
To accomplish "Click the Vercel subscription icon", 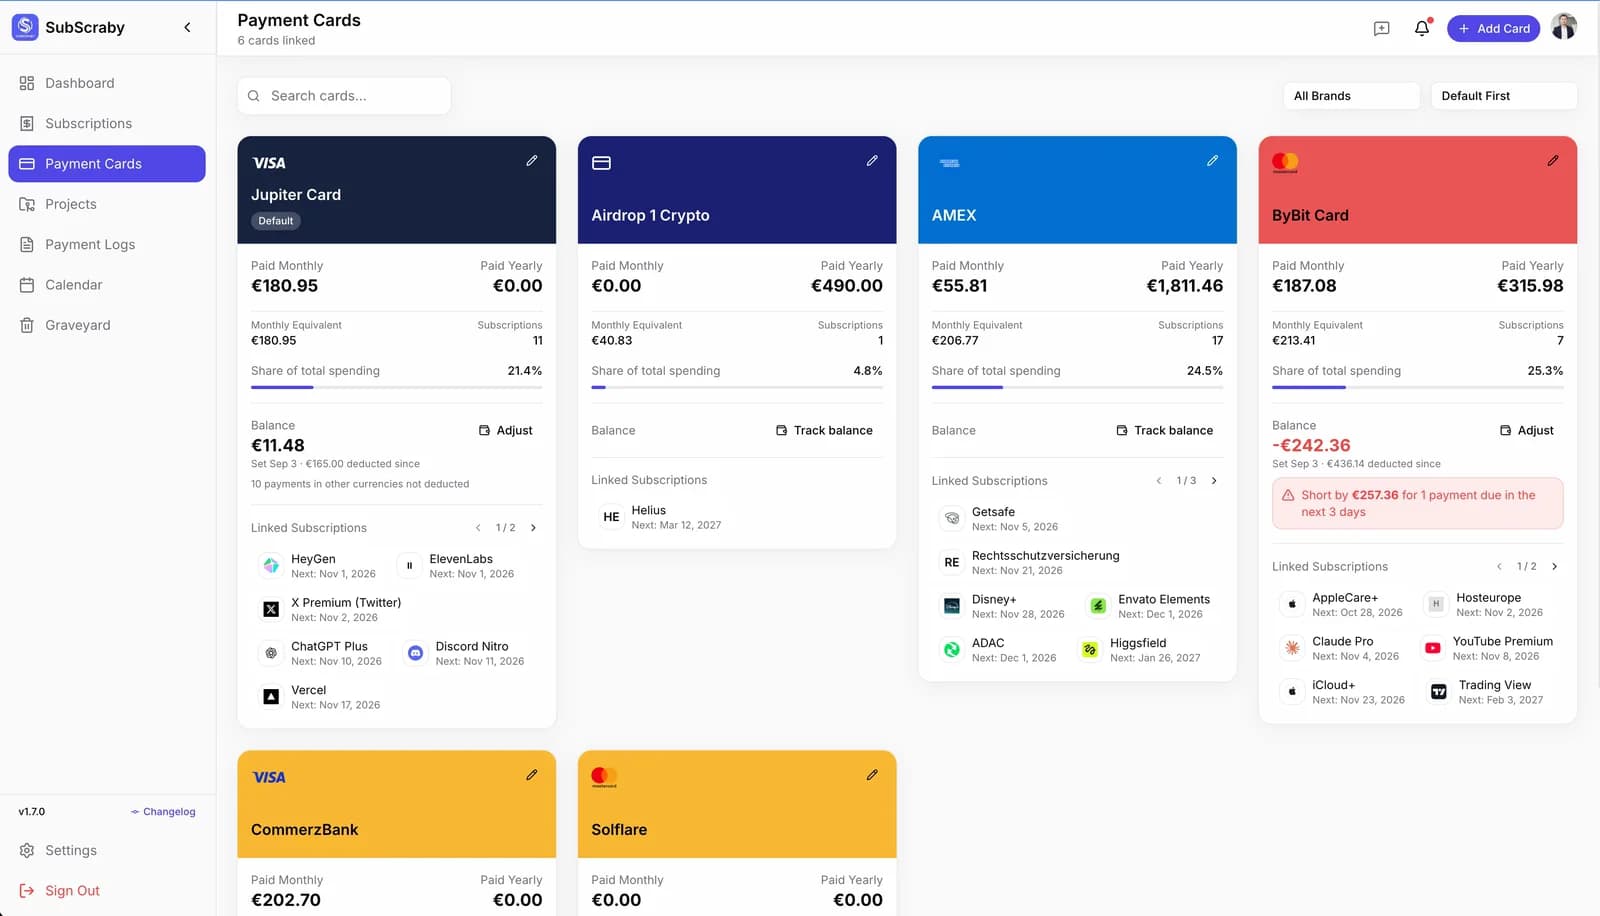I will tap(271, 696).
